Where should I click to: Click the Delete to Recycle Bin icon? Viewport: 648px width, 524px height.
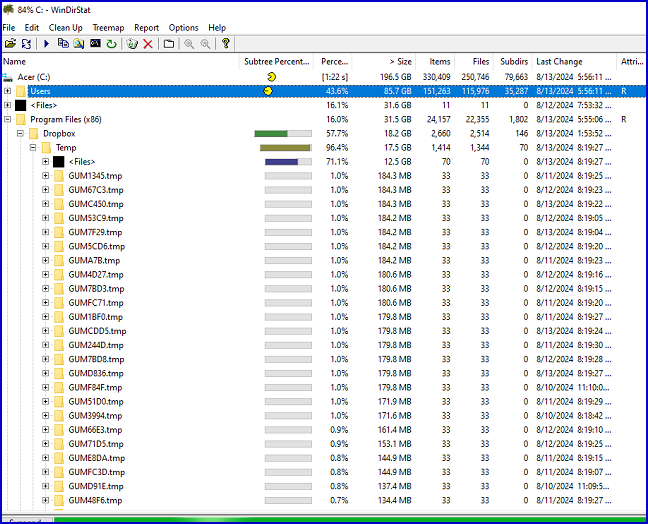[132, 44]
